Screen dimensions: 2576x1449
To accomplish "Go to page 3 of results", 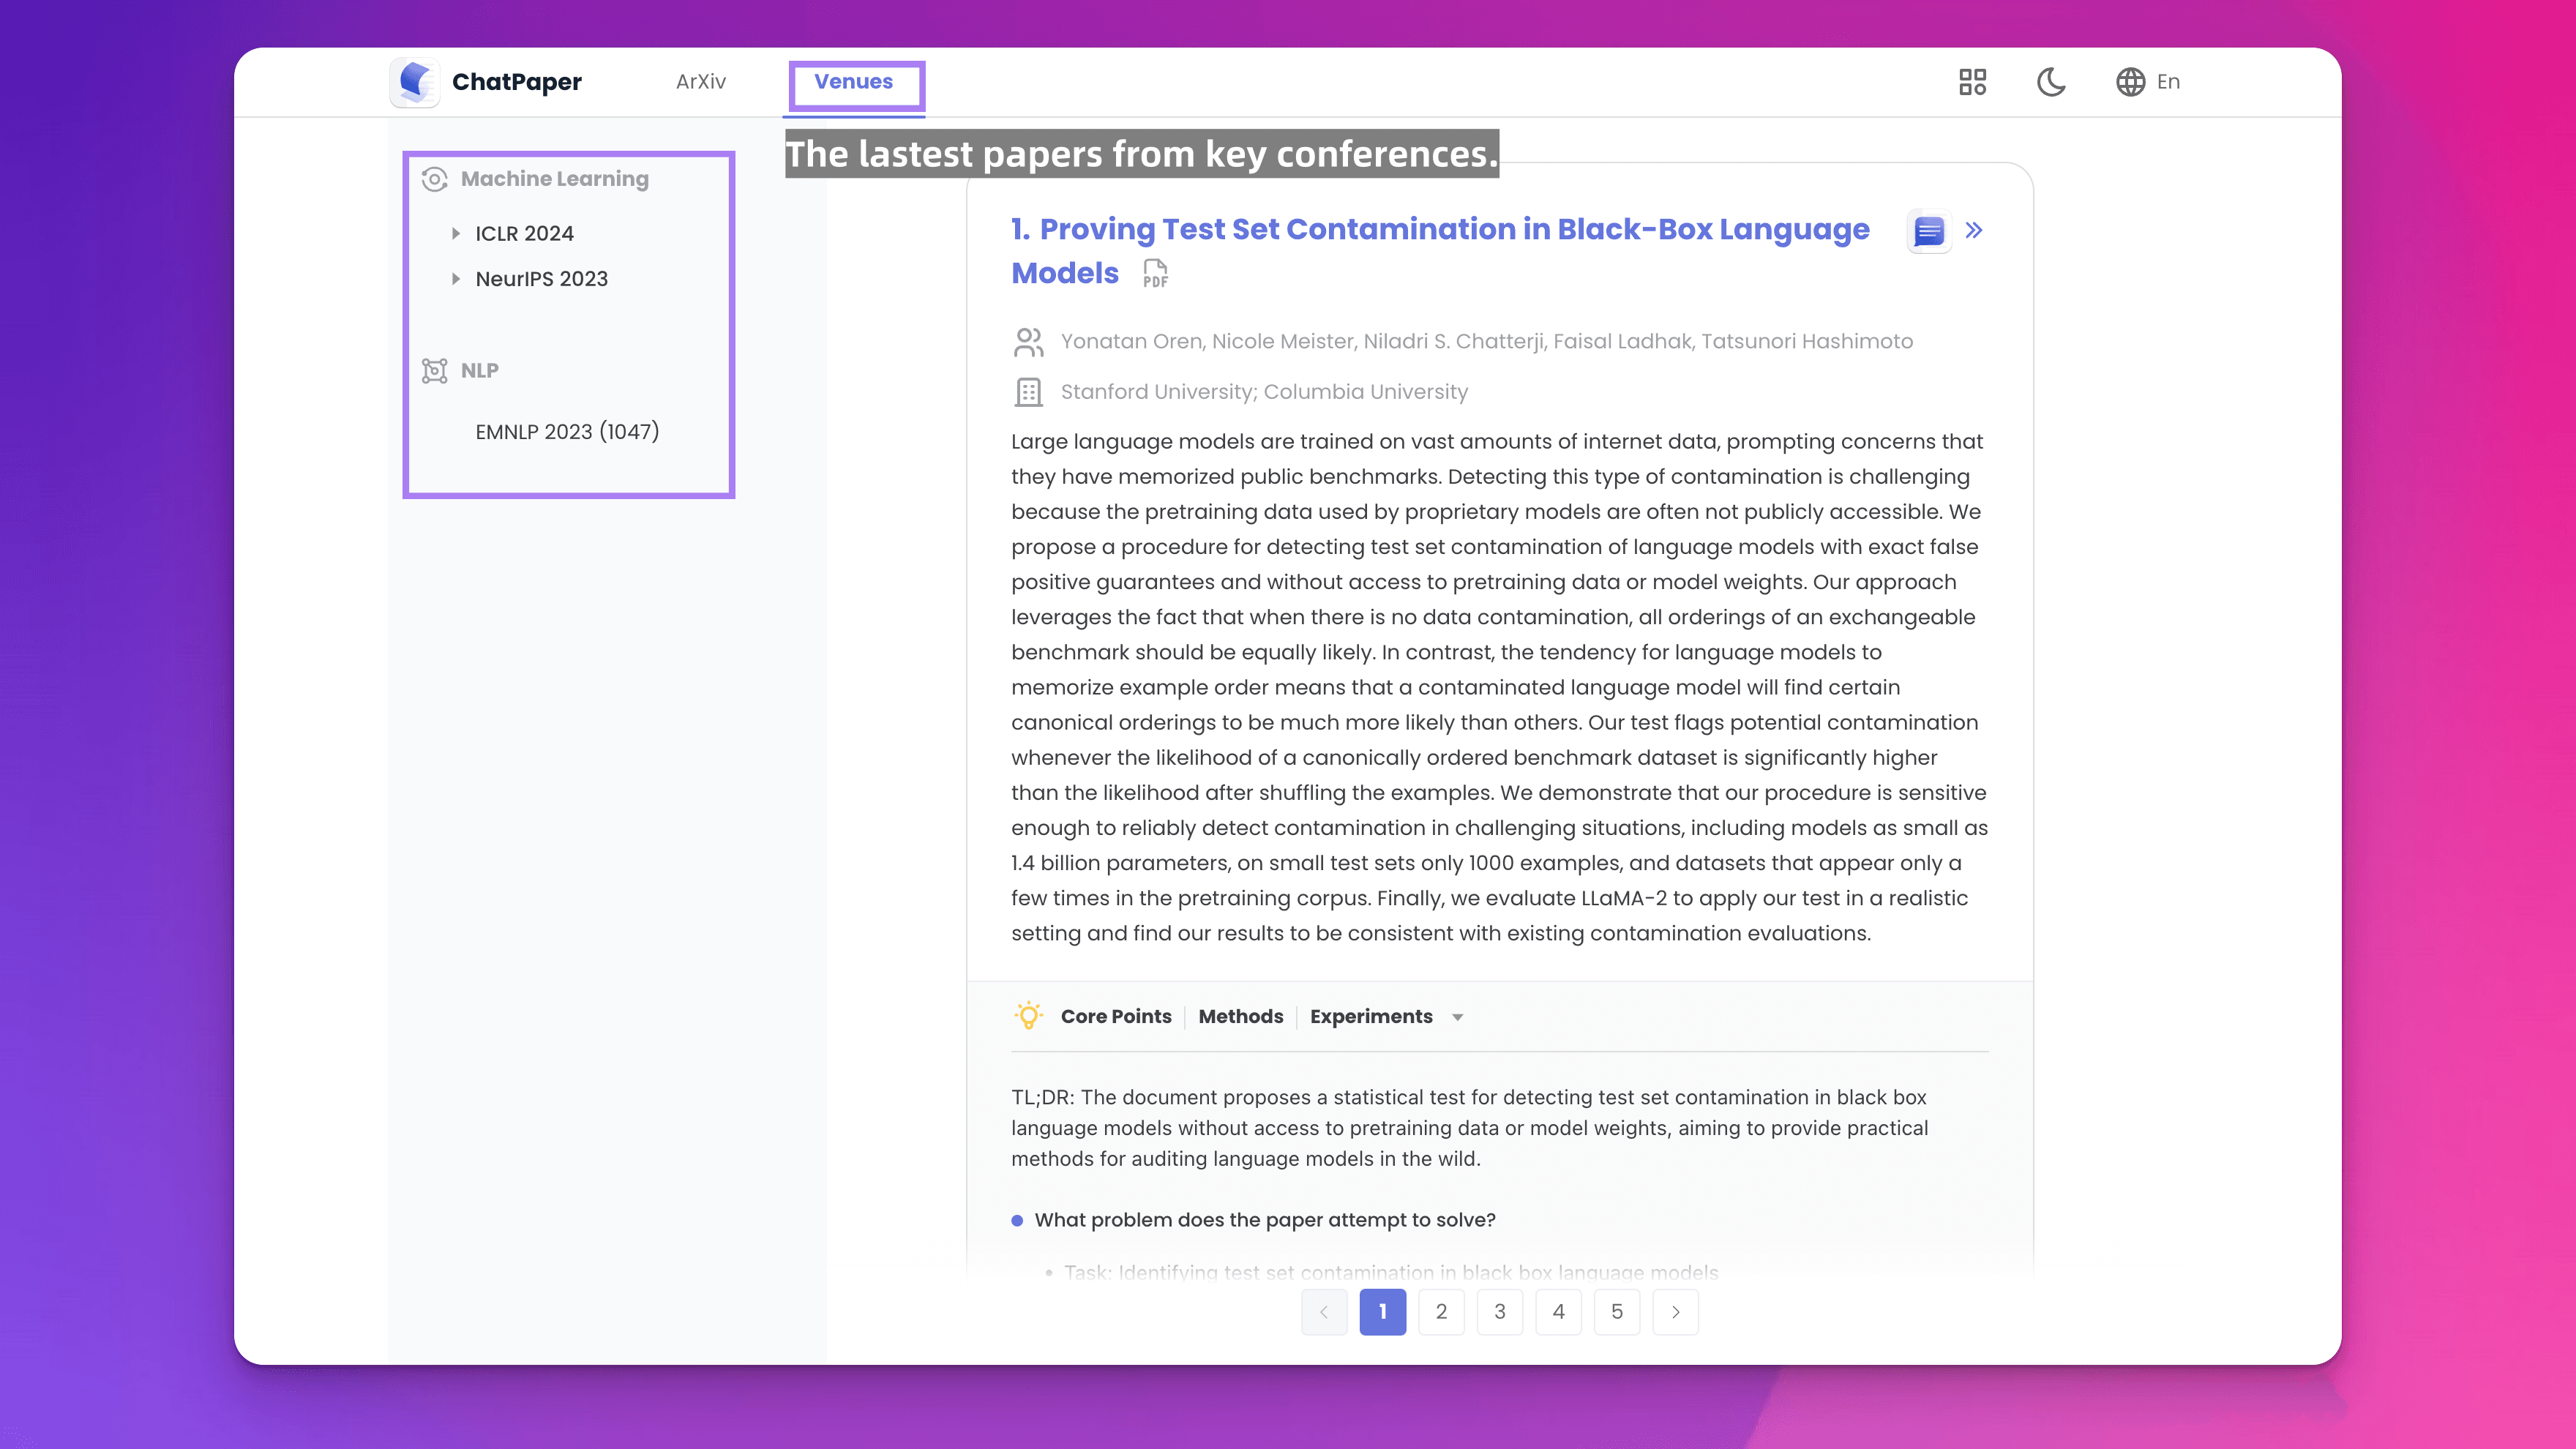I will [x=1499, y=1312].
